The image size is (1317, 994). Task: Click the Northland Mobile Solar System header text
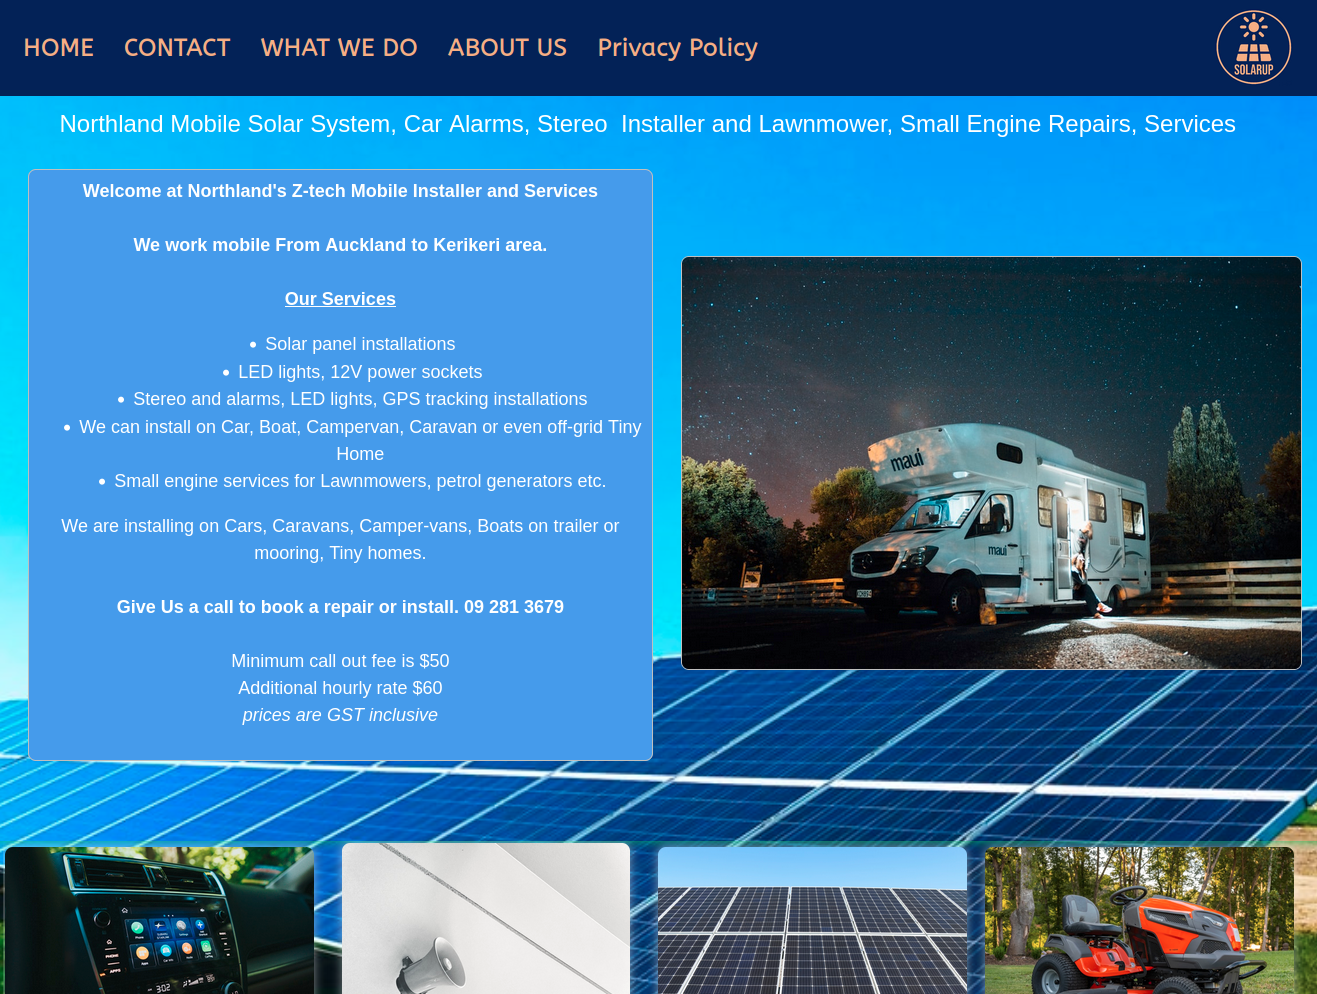click(648, 124)
